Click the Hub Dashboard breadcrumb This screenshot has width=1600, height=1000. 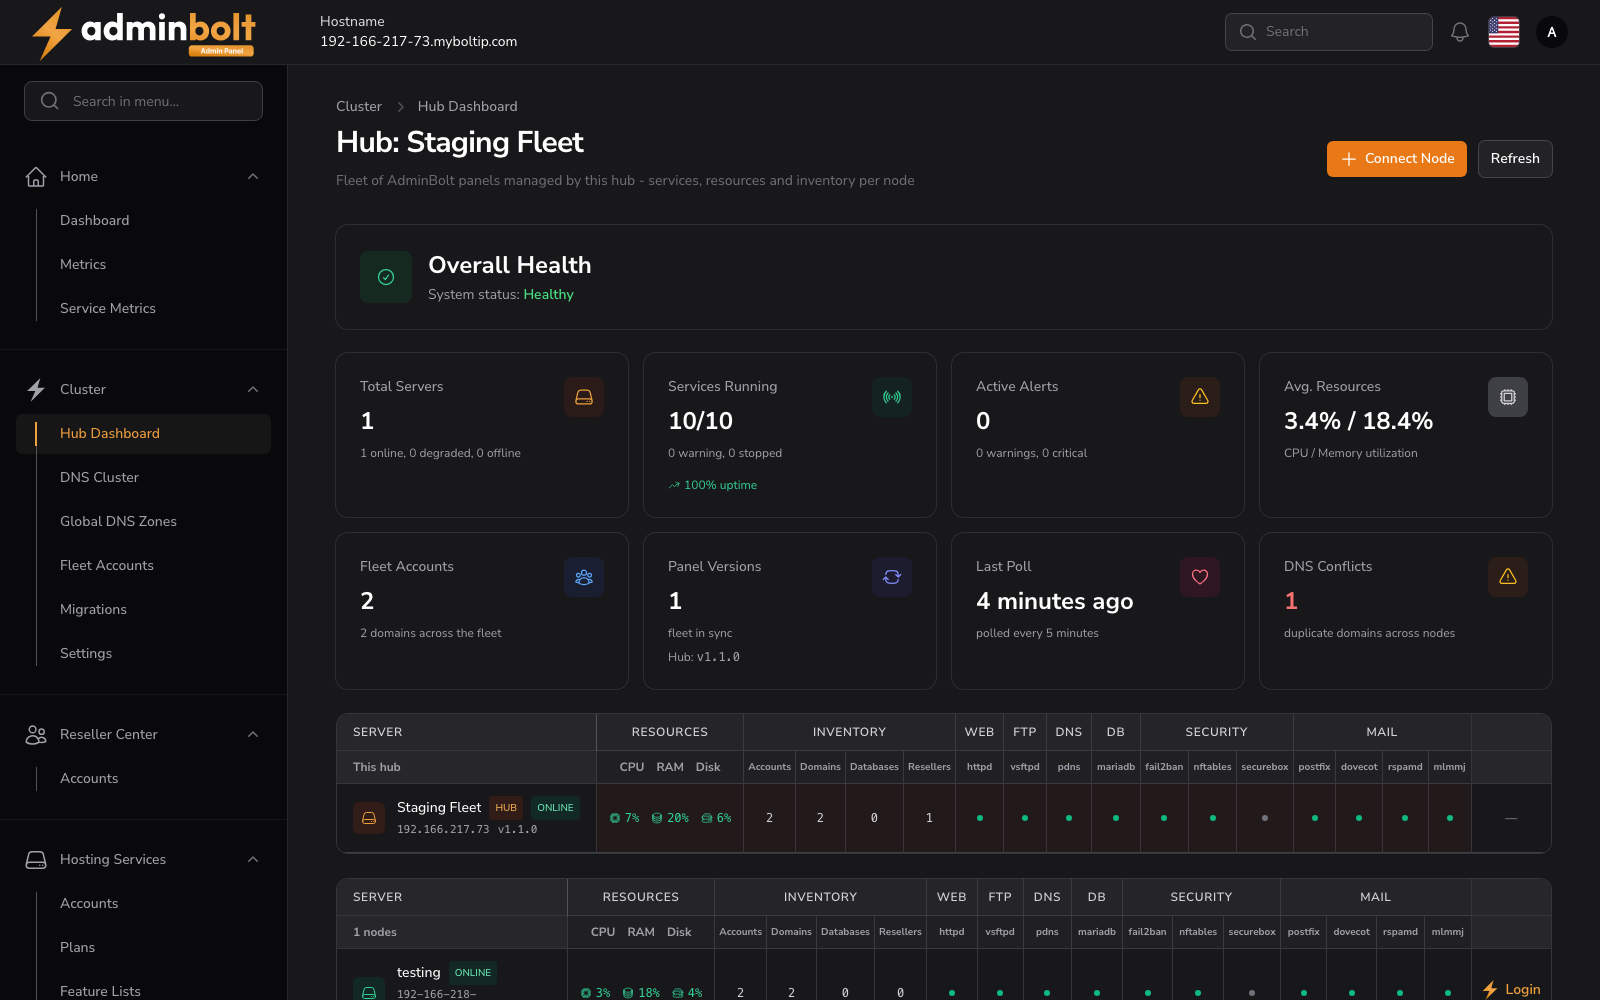[x=467, y=107]
